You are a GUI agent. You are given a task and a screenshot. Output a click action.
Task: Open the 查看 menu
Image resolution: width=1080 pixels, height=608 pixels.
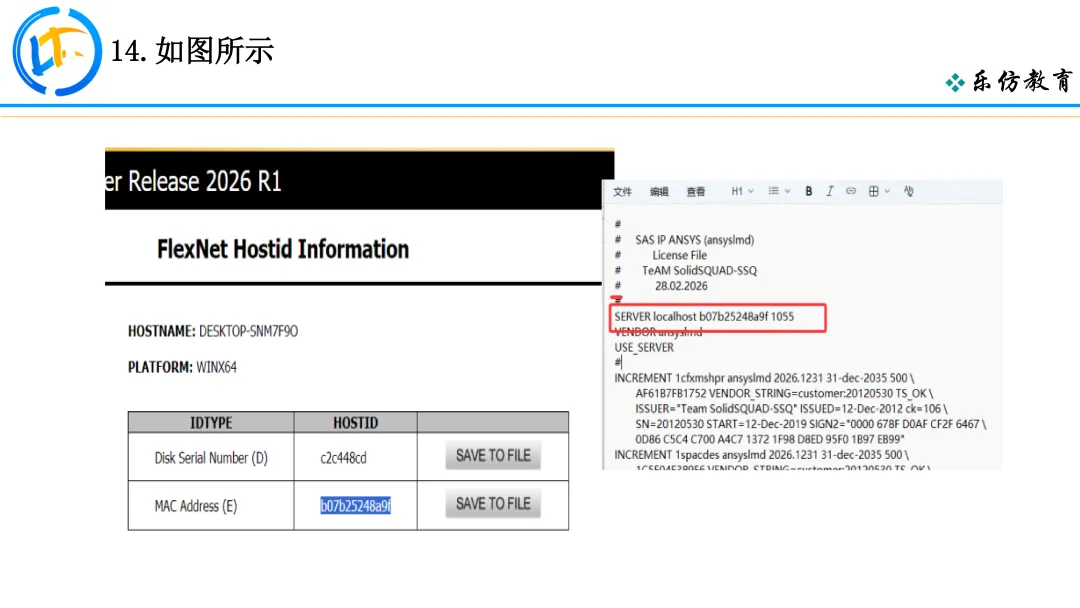[696, 191]
